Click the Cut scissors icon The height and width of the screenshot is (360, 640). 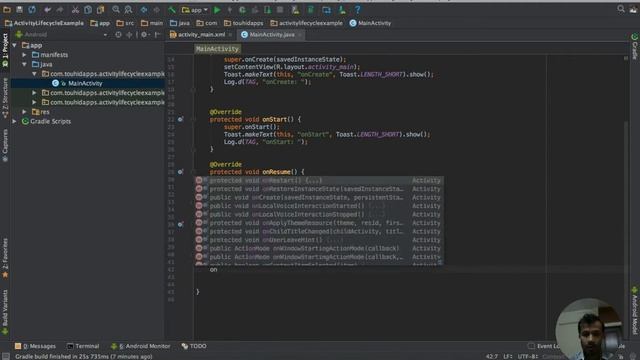[76, 9]
